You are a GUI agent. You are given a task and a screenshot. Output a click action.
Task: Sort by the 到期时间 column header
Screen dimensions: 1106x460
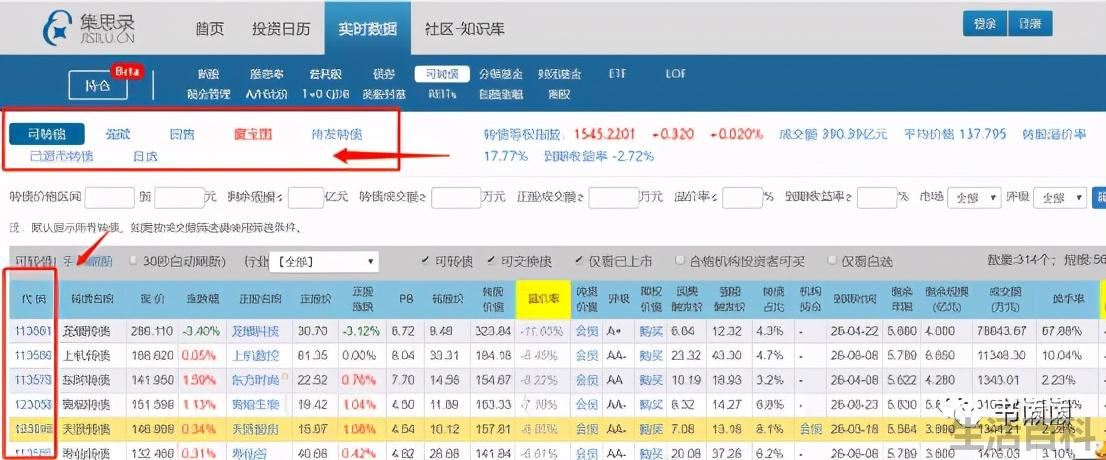[853, 299]
